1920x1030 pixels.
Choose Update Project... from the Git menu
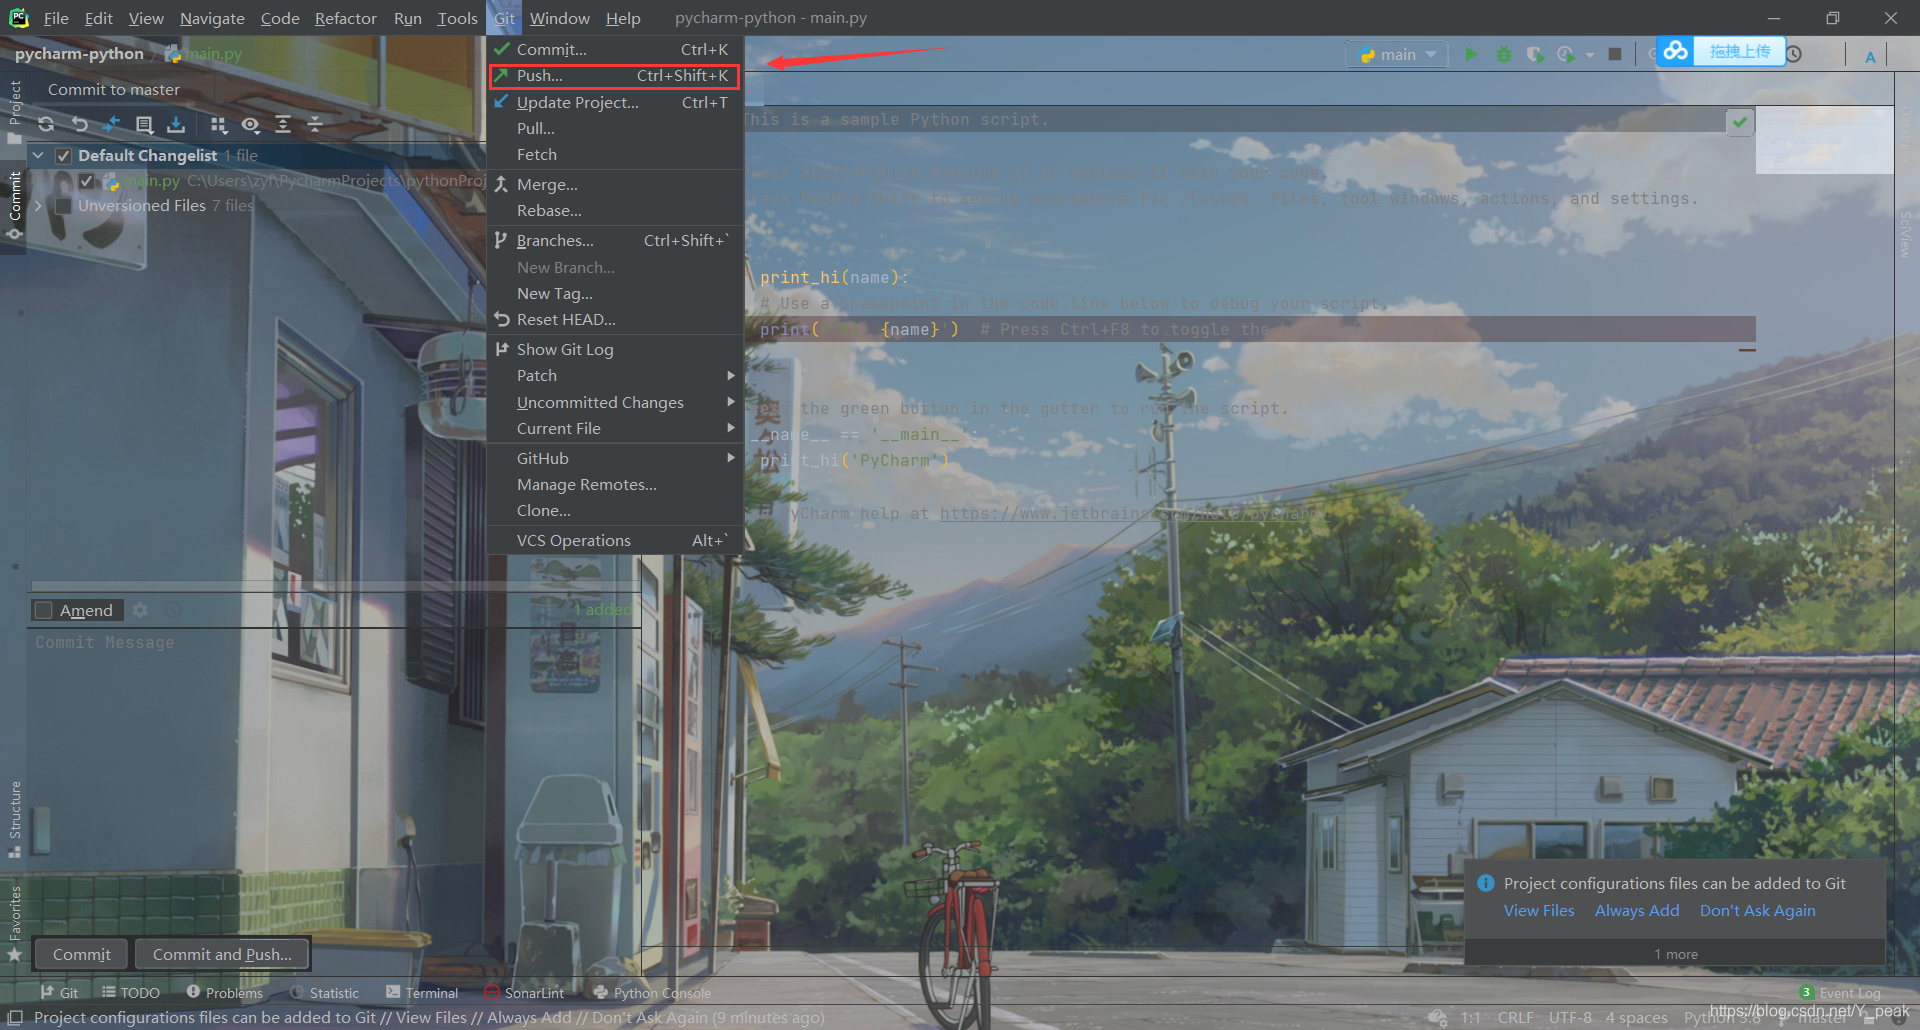pyautogui.click(x=614, y=102)
